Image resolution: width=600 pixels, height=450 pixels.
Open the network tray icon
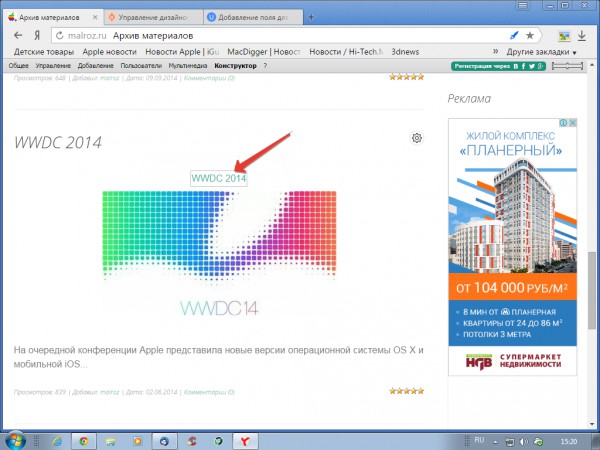[510, 442]
